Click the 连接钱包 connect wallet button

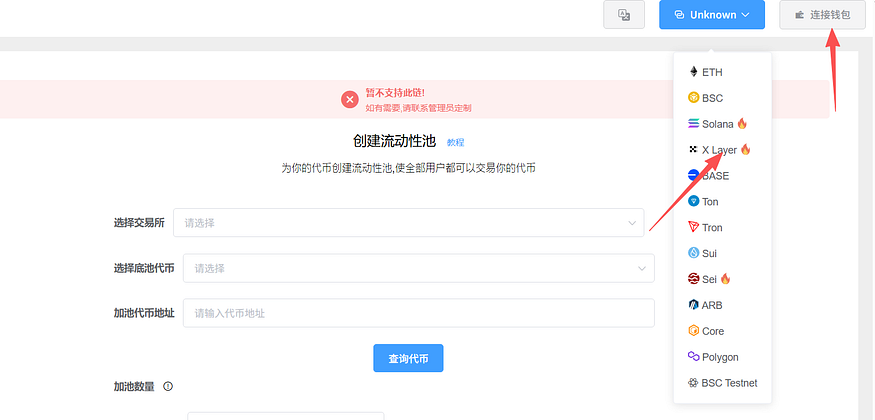(x=823, y=15)
